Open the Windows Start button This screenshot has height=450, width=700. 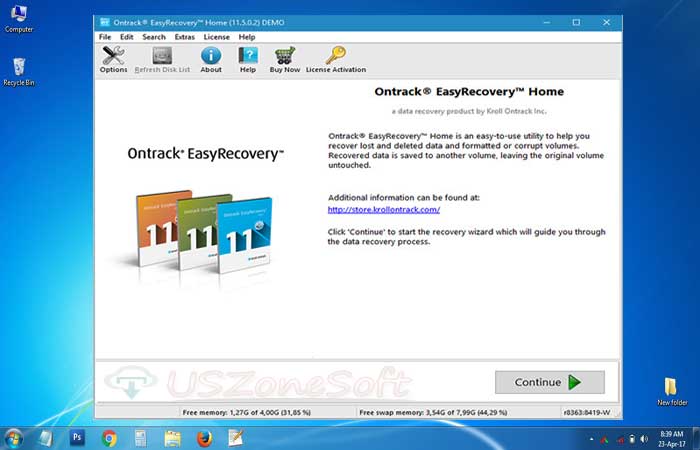[x=13, y=438]
